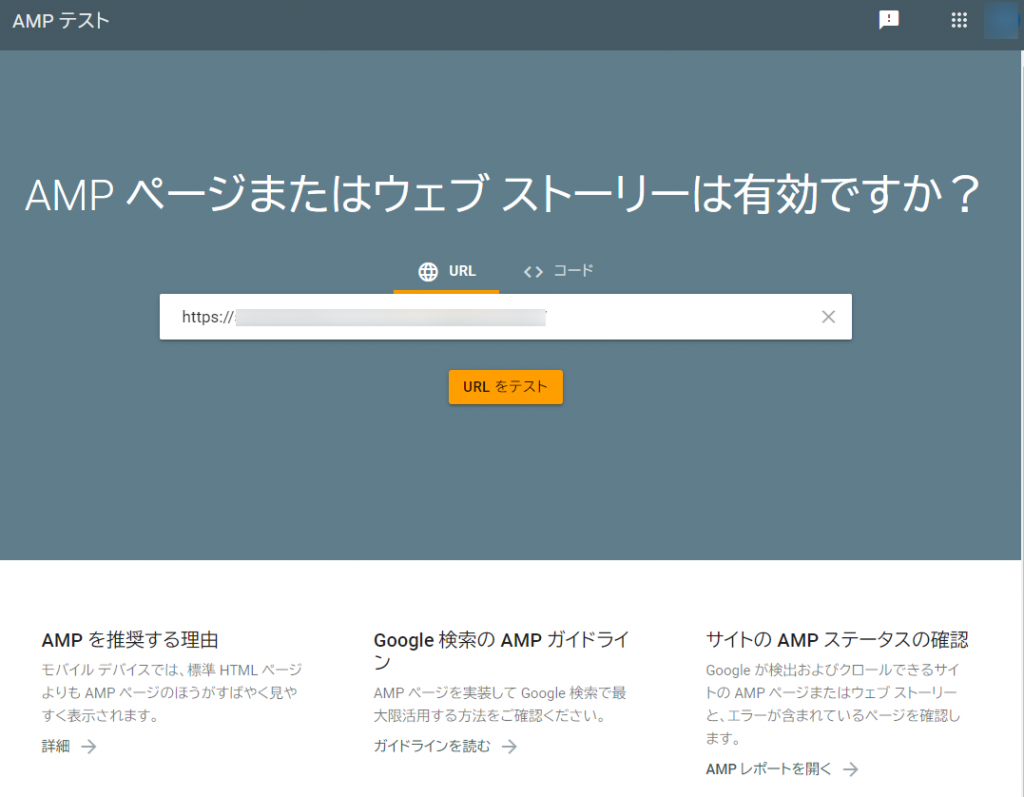This screenshot has height=797, width=1024.
Task: Click the globe icon on URL tab
Action: 428,272
